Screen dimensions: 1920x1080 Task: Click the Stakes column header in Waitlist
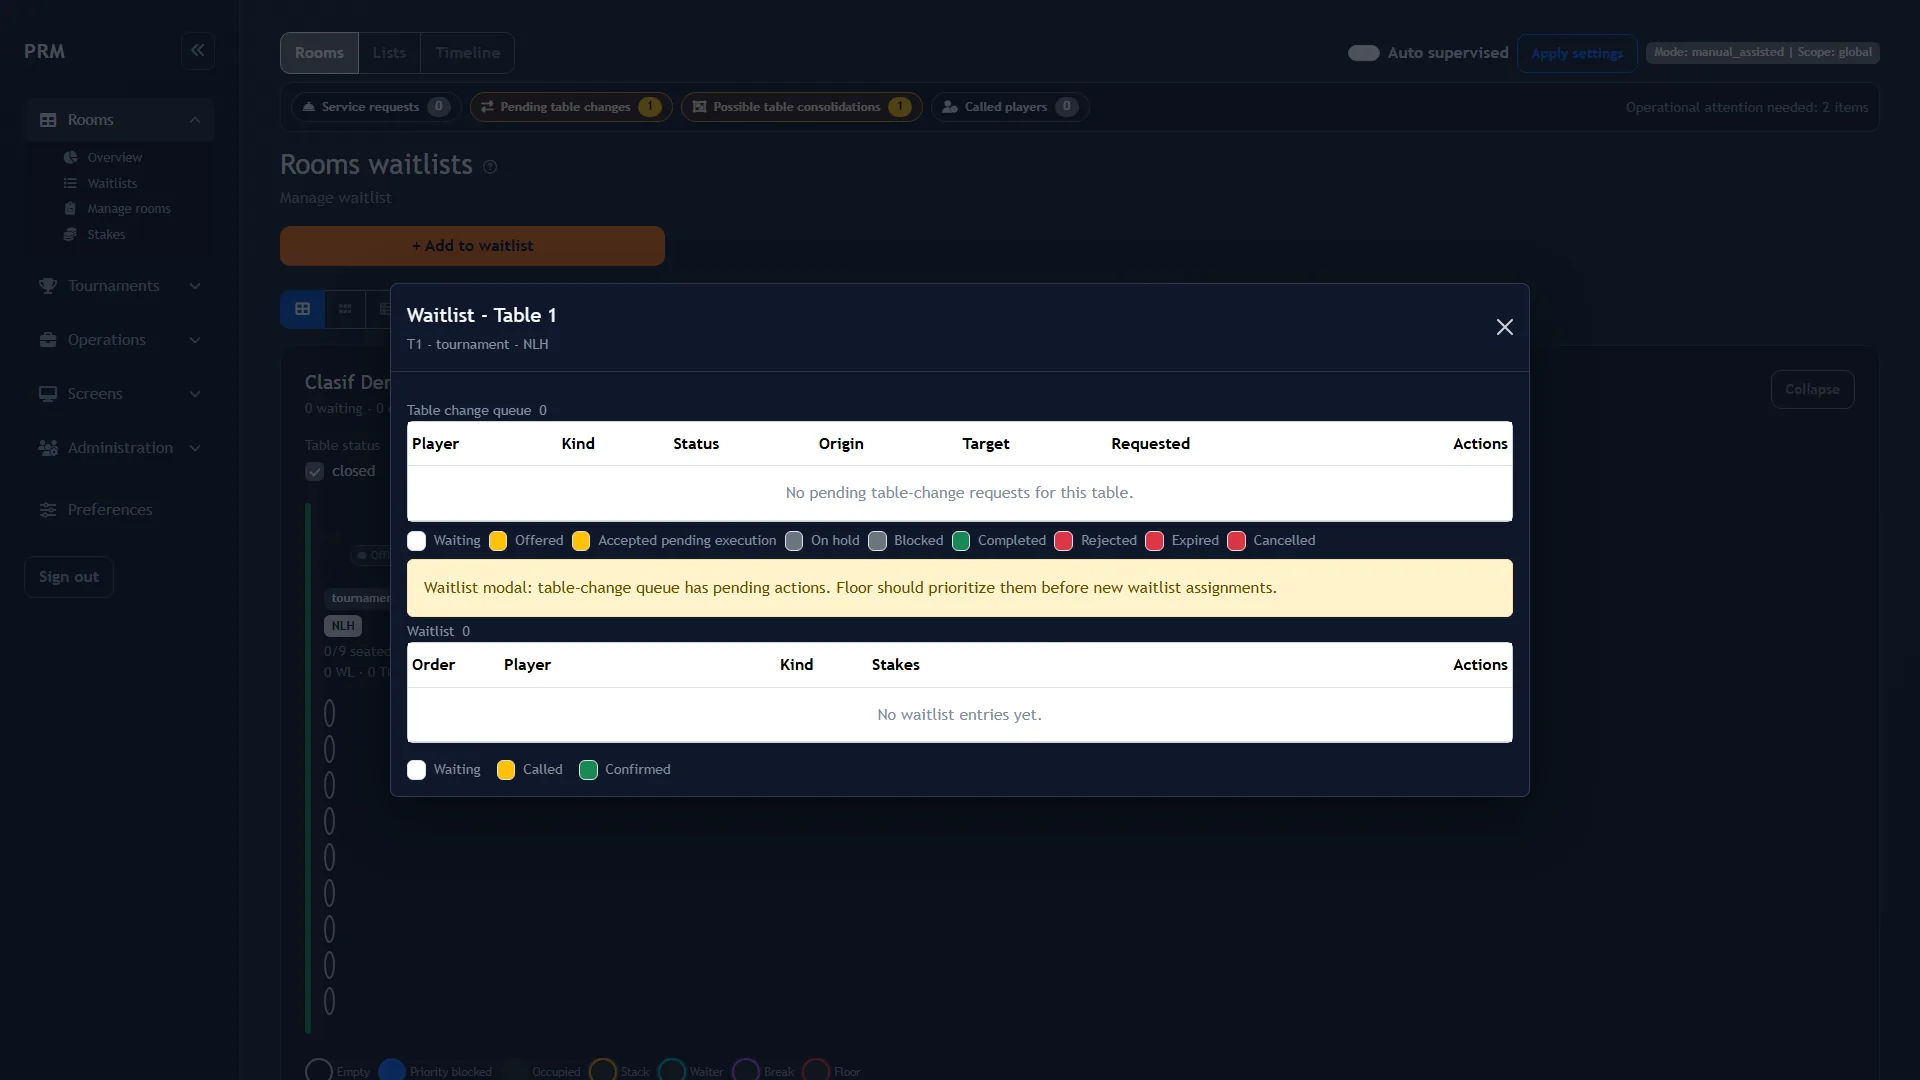(x=895, y=665)
